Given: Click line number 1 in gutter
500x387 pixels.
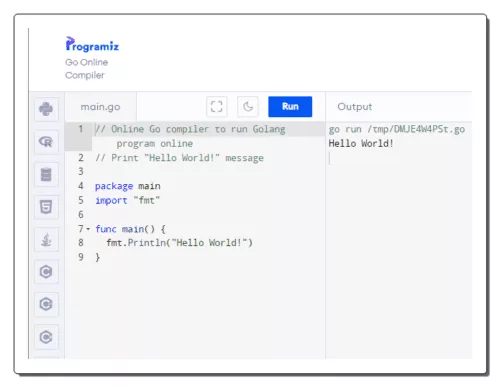Looking at the screenshot, I should tap(80, 129).
